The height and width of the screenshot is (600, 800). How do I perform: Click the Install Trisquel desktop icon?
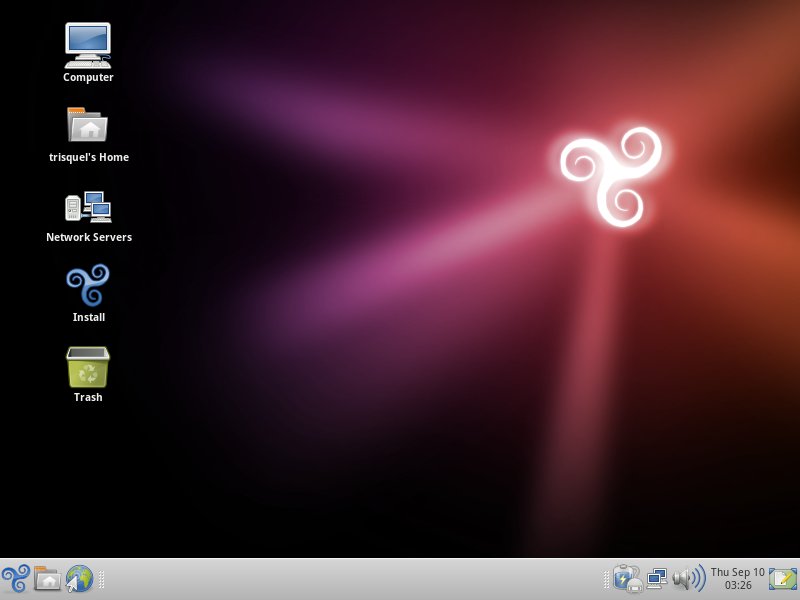(x=88, y=286)
